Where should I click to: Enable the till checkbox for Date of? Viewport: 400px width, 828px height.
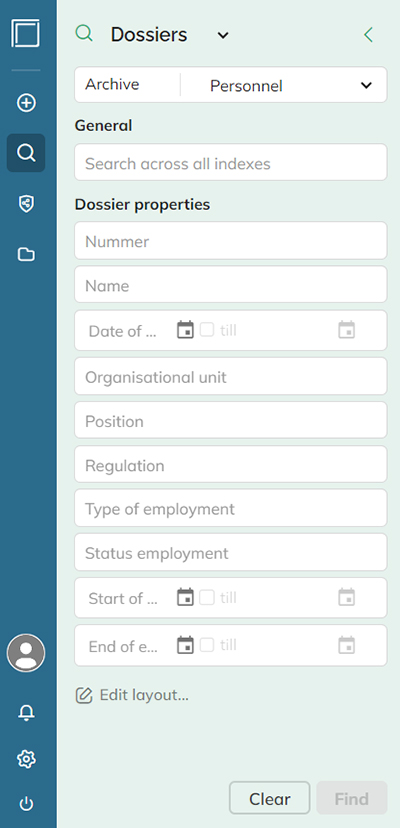click(x=207, y=330)
